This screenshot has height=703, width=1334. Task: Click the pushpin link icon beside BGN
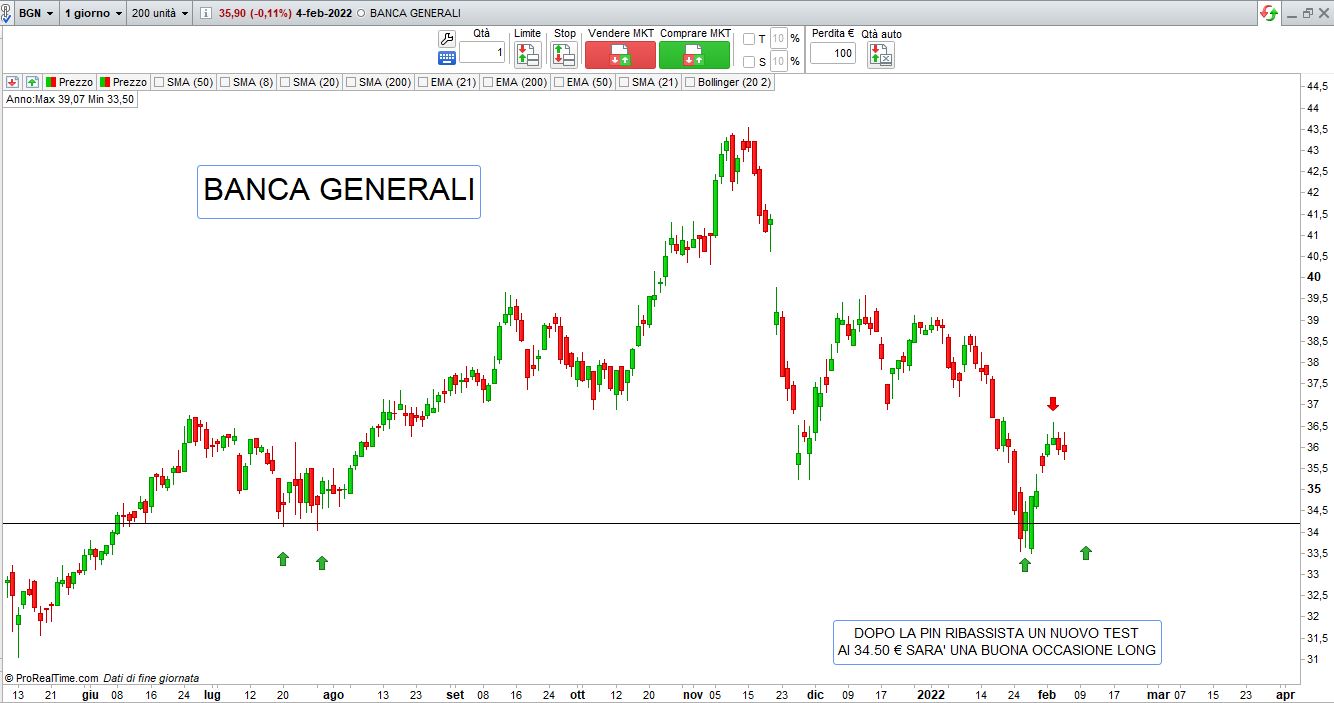point(5,13)
